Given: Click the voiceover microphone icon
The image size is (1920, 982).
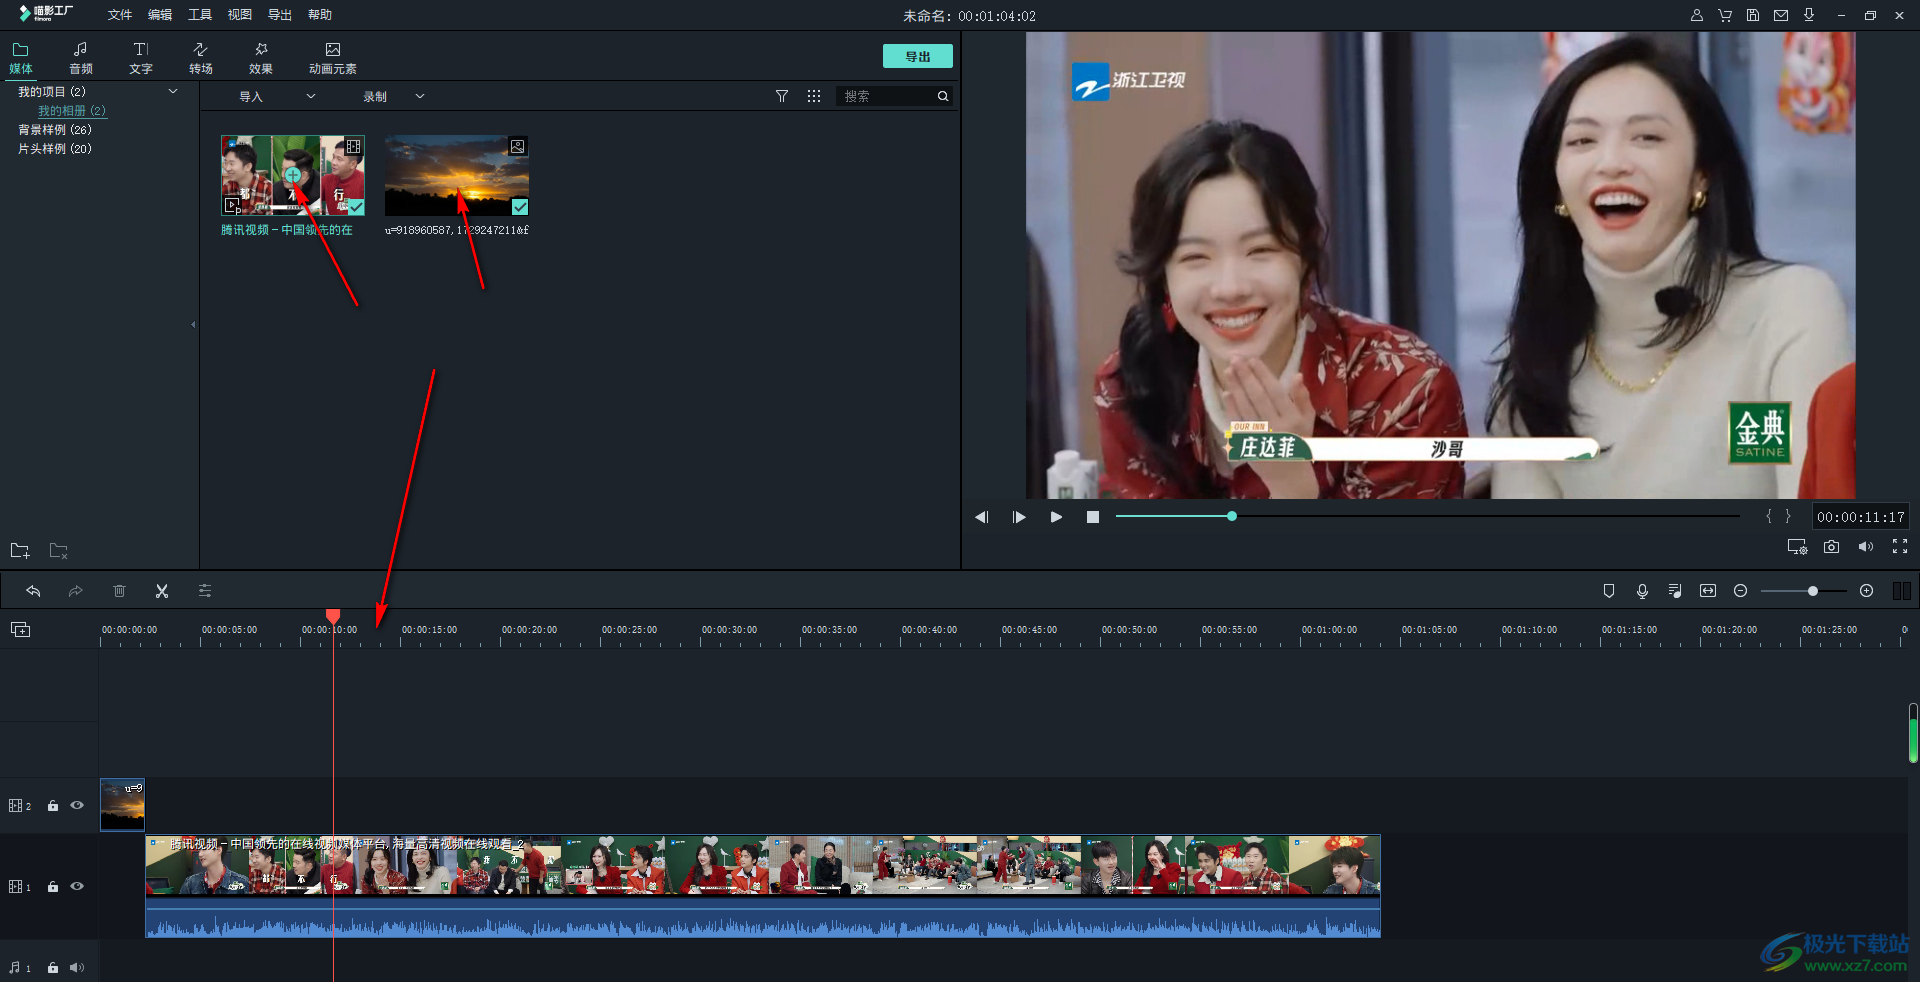Looking at the screenshot, I should coord(1642,591).
